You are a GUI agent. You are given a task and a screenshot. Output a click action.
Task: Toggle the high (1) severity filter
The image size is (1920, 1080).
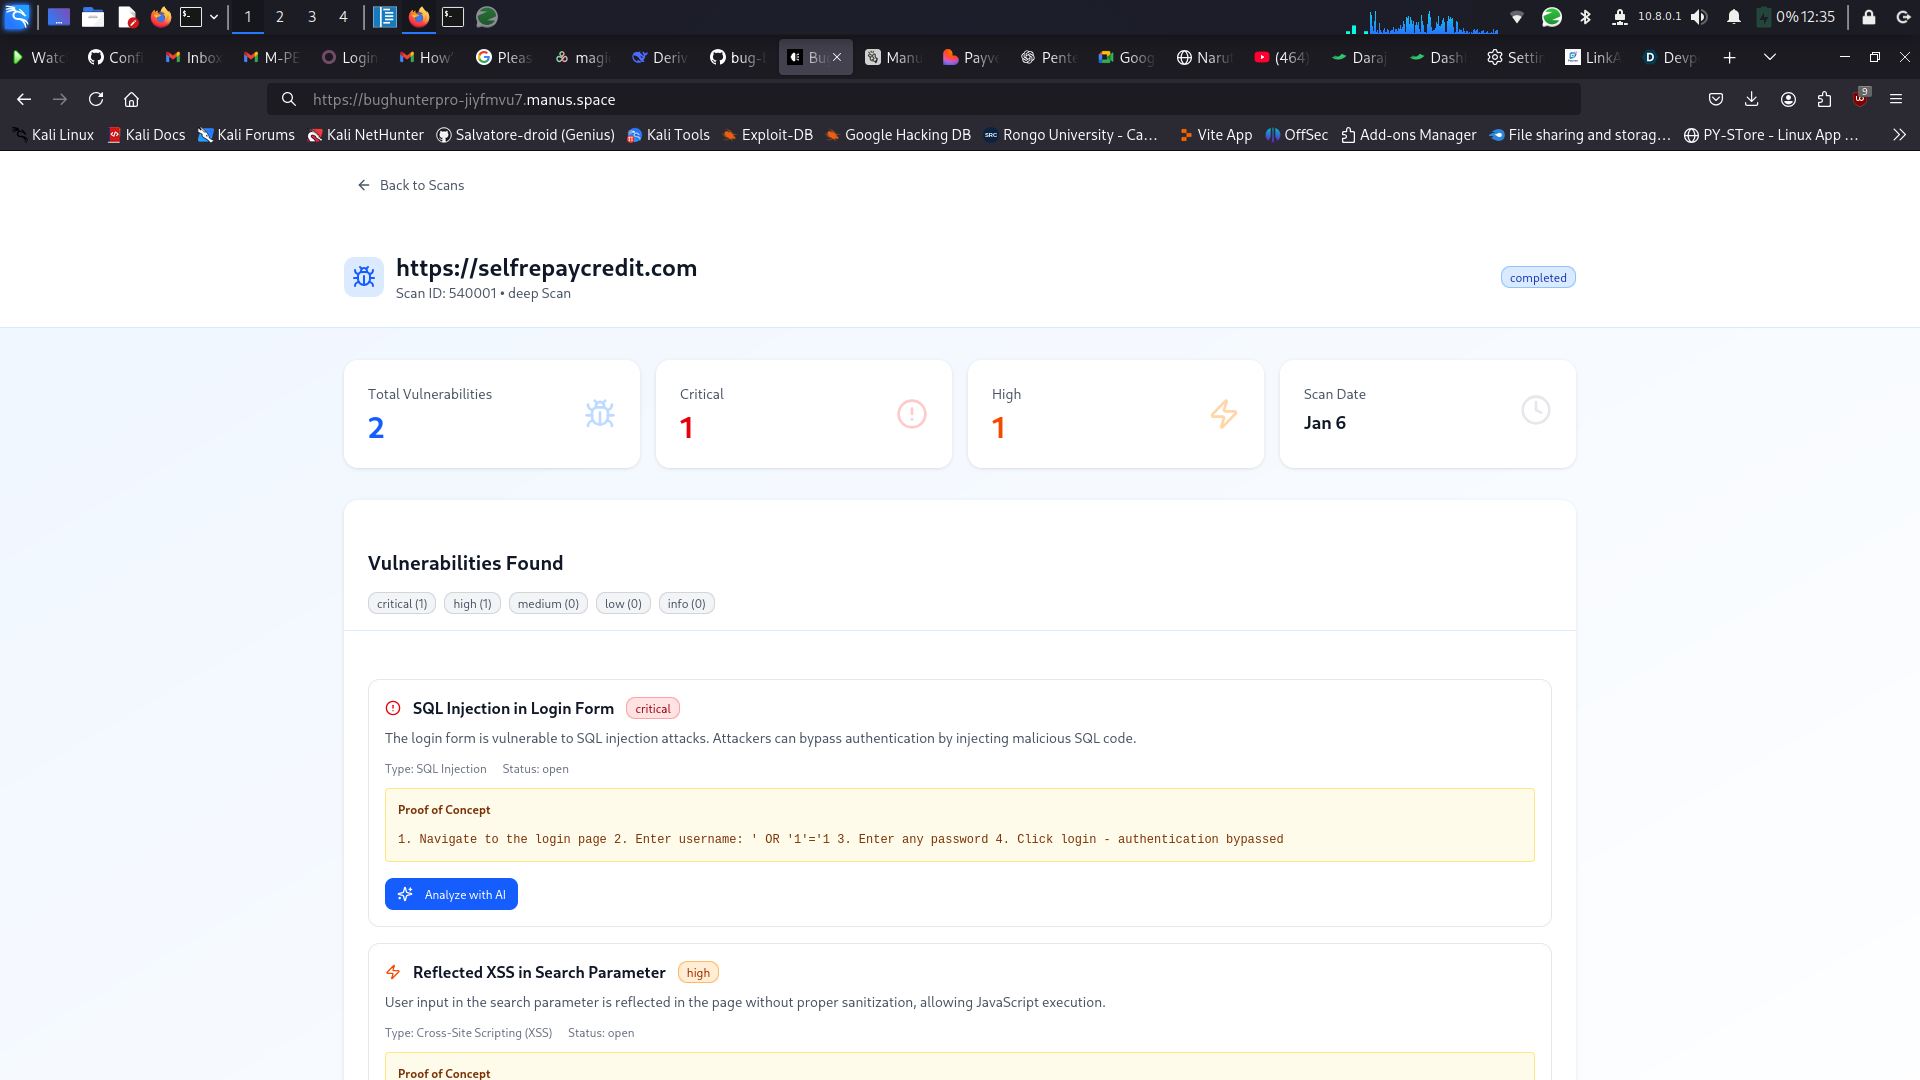(x=472, y=604)
